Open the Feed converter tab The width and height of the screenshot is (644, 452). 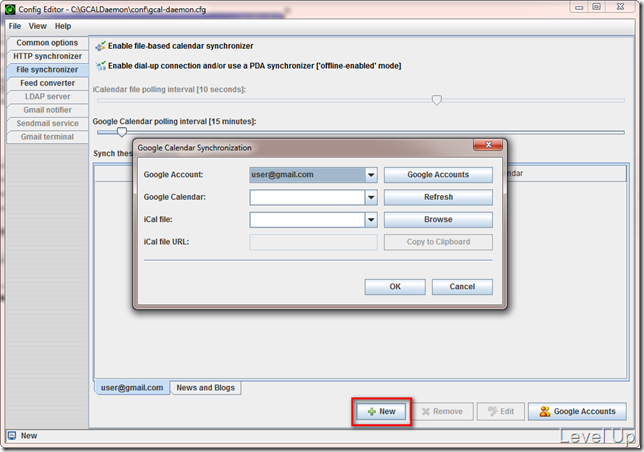(x=47, y=83)
